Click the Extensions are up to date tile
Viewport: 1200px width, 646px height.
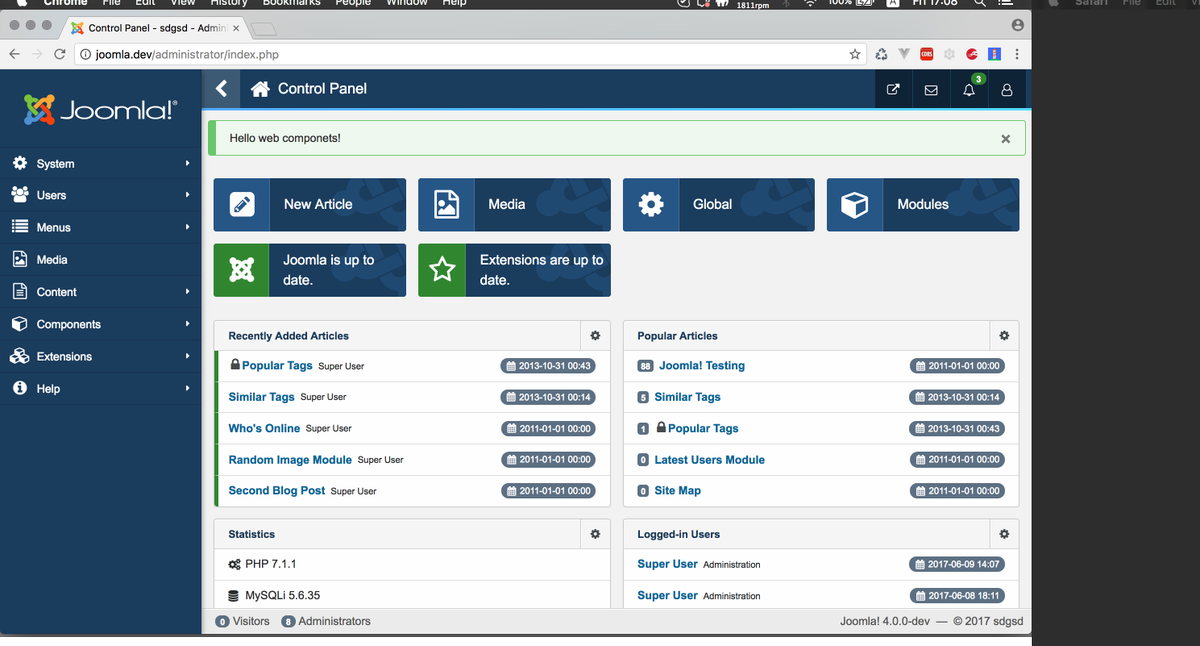click(x=514, y=270)
